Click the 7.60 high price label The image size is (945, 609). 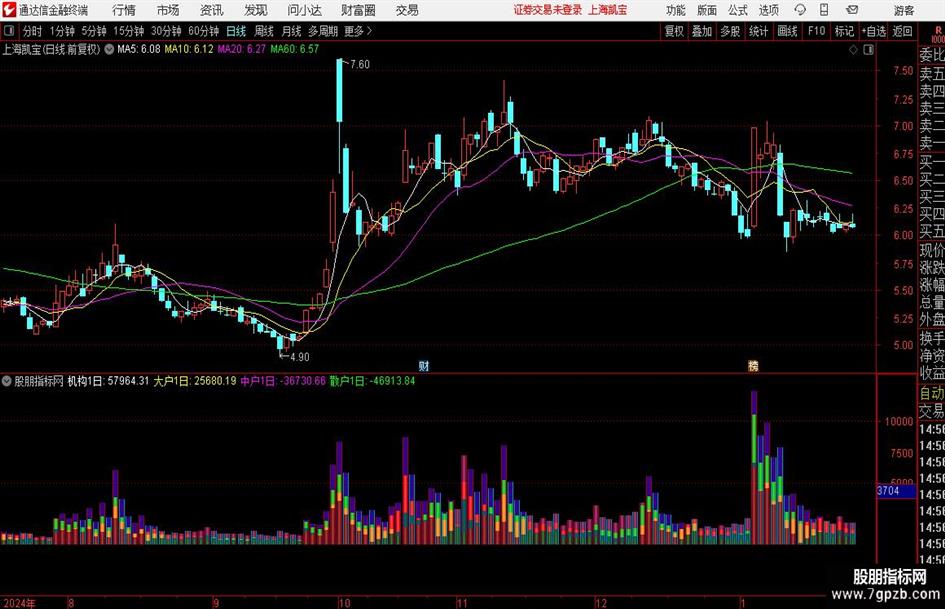[360, 65]
